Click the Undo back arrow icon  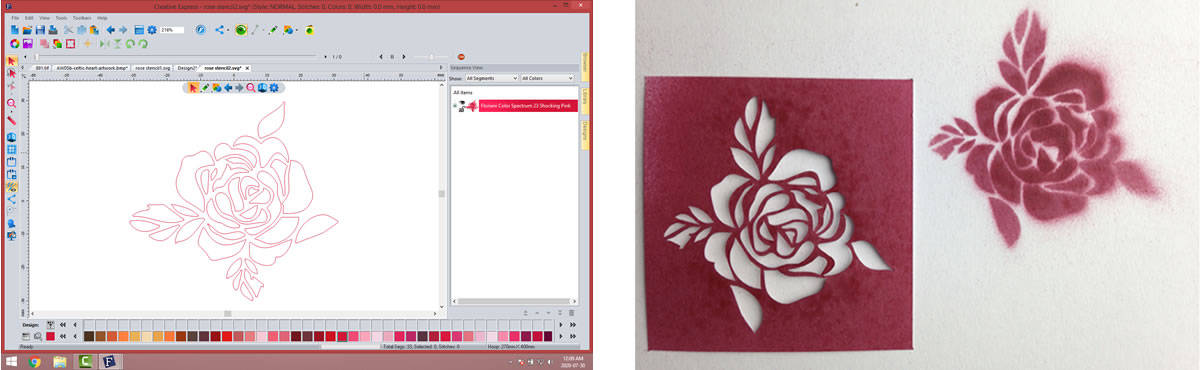coord(111,30)
